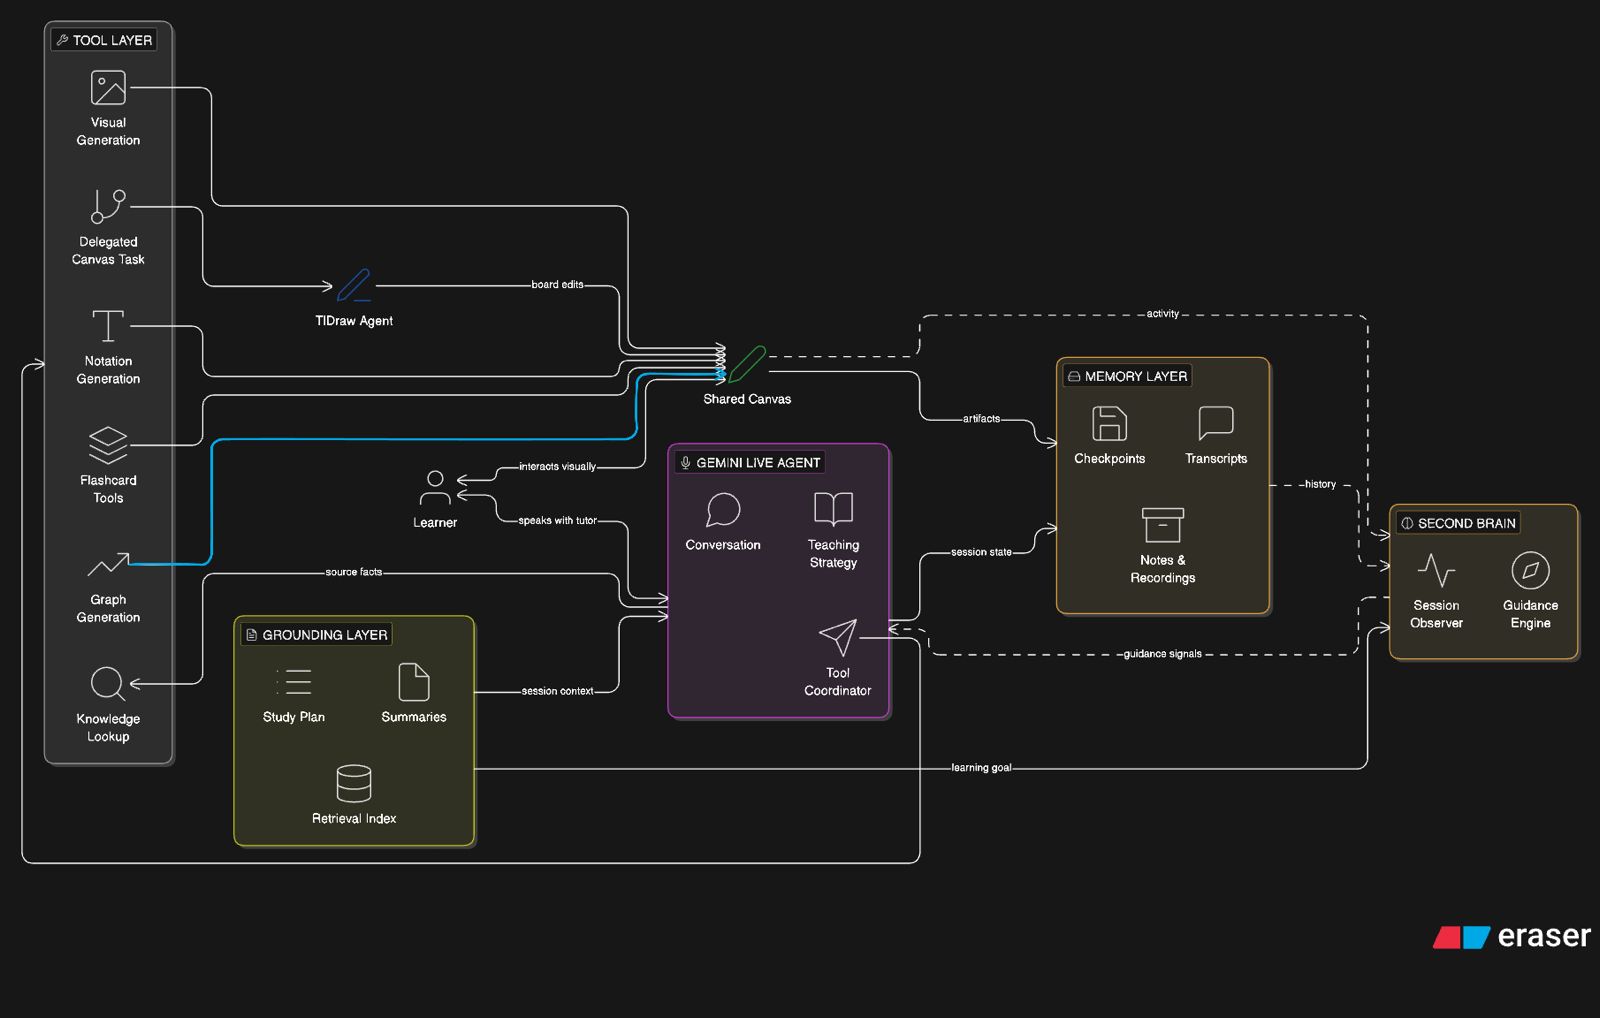Select the Notation Generation text icon
The width and height of the screenshot is (1600, 1018).
click(108, 326)
